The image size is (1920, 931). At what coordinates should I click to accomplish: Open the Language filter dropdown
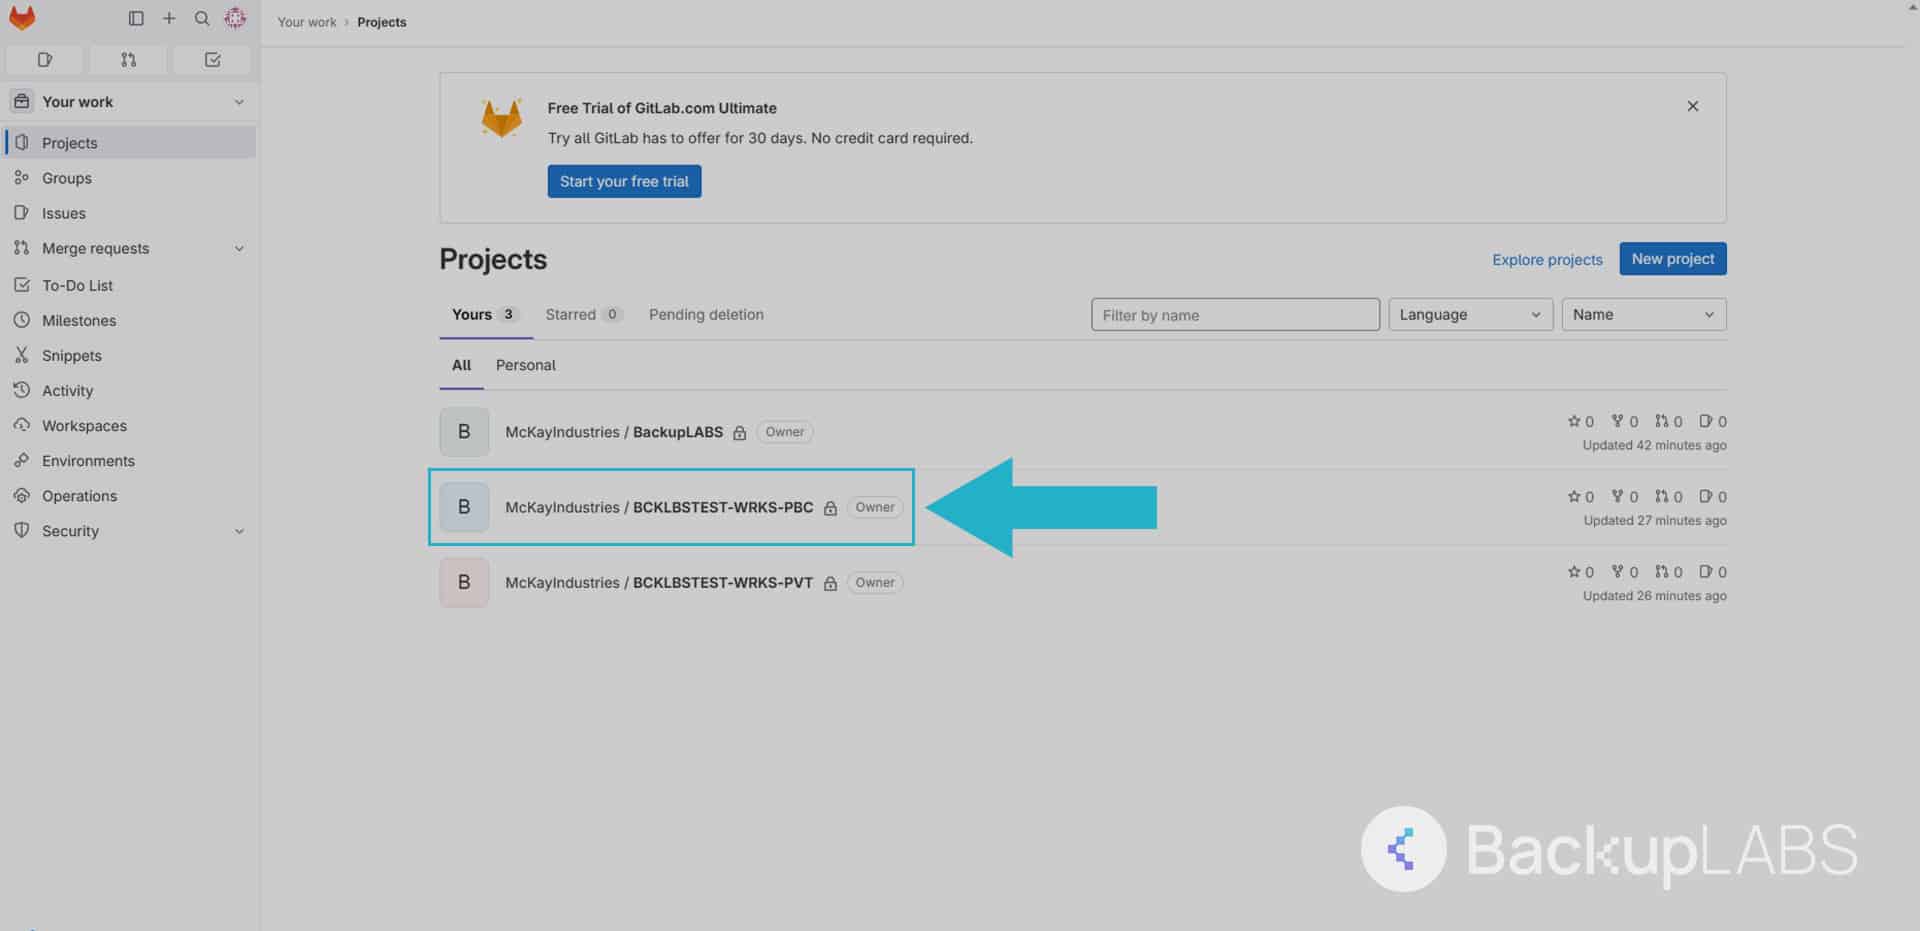[1469, 314]
